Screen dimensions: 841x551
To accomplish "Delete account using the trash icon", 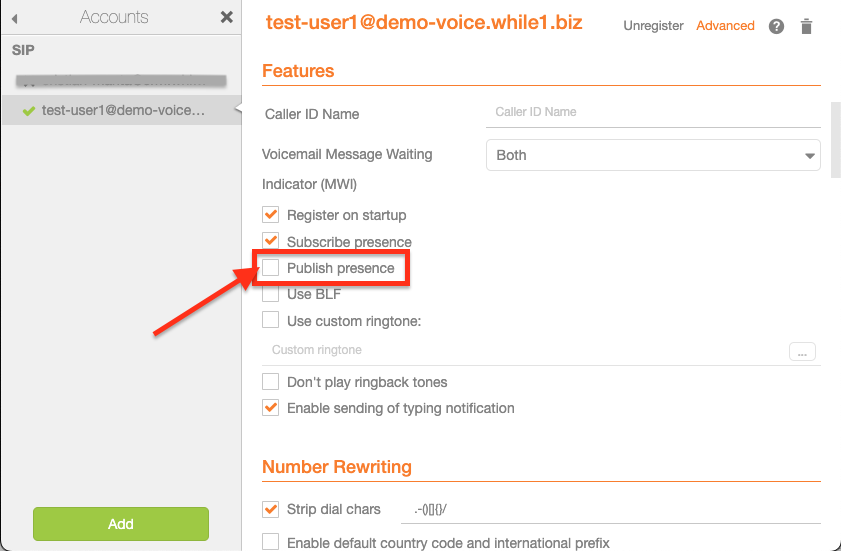I will (x=807, y=27).
